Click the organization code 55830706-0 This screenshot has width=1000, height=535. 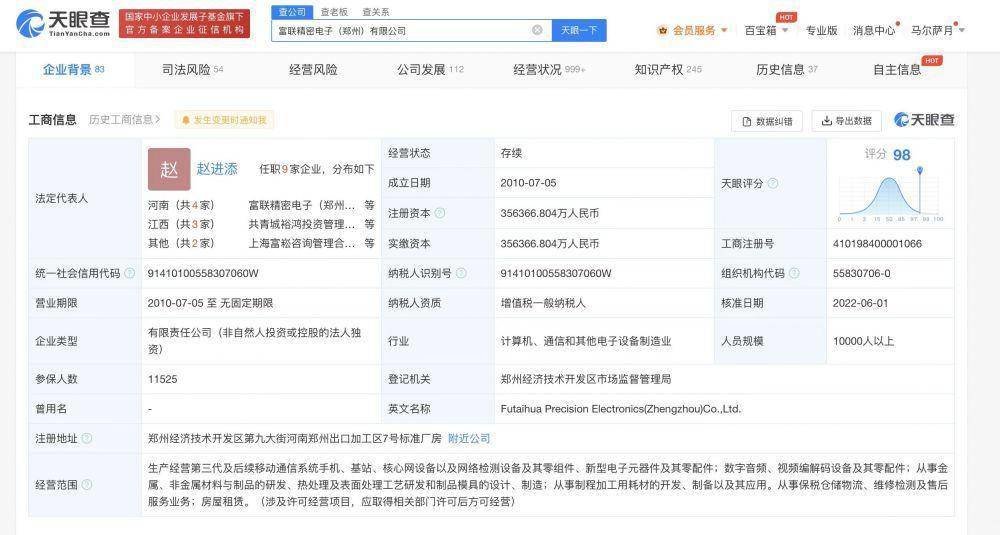[862, 273]
